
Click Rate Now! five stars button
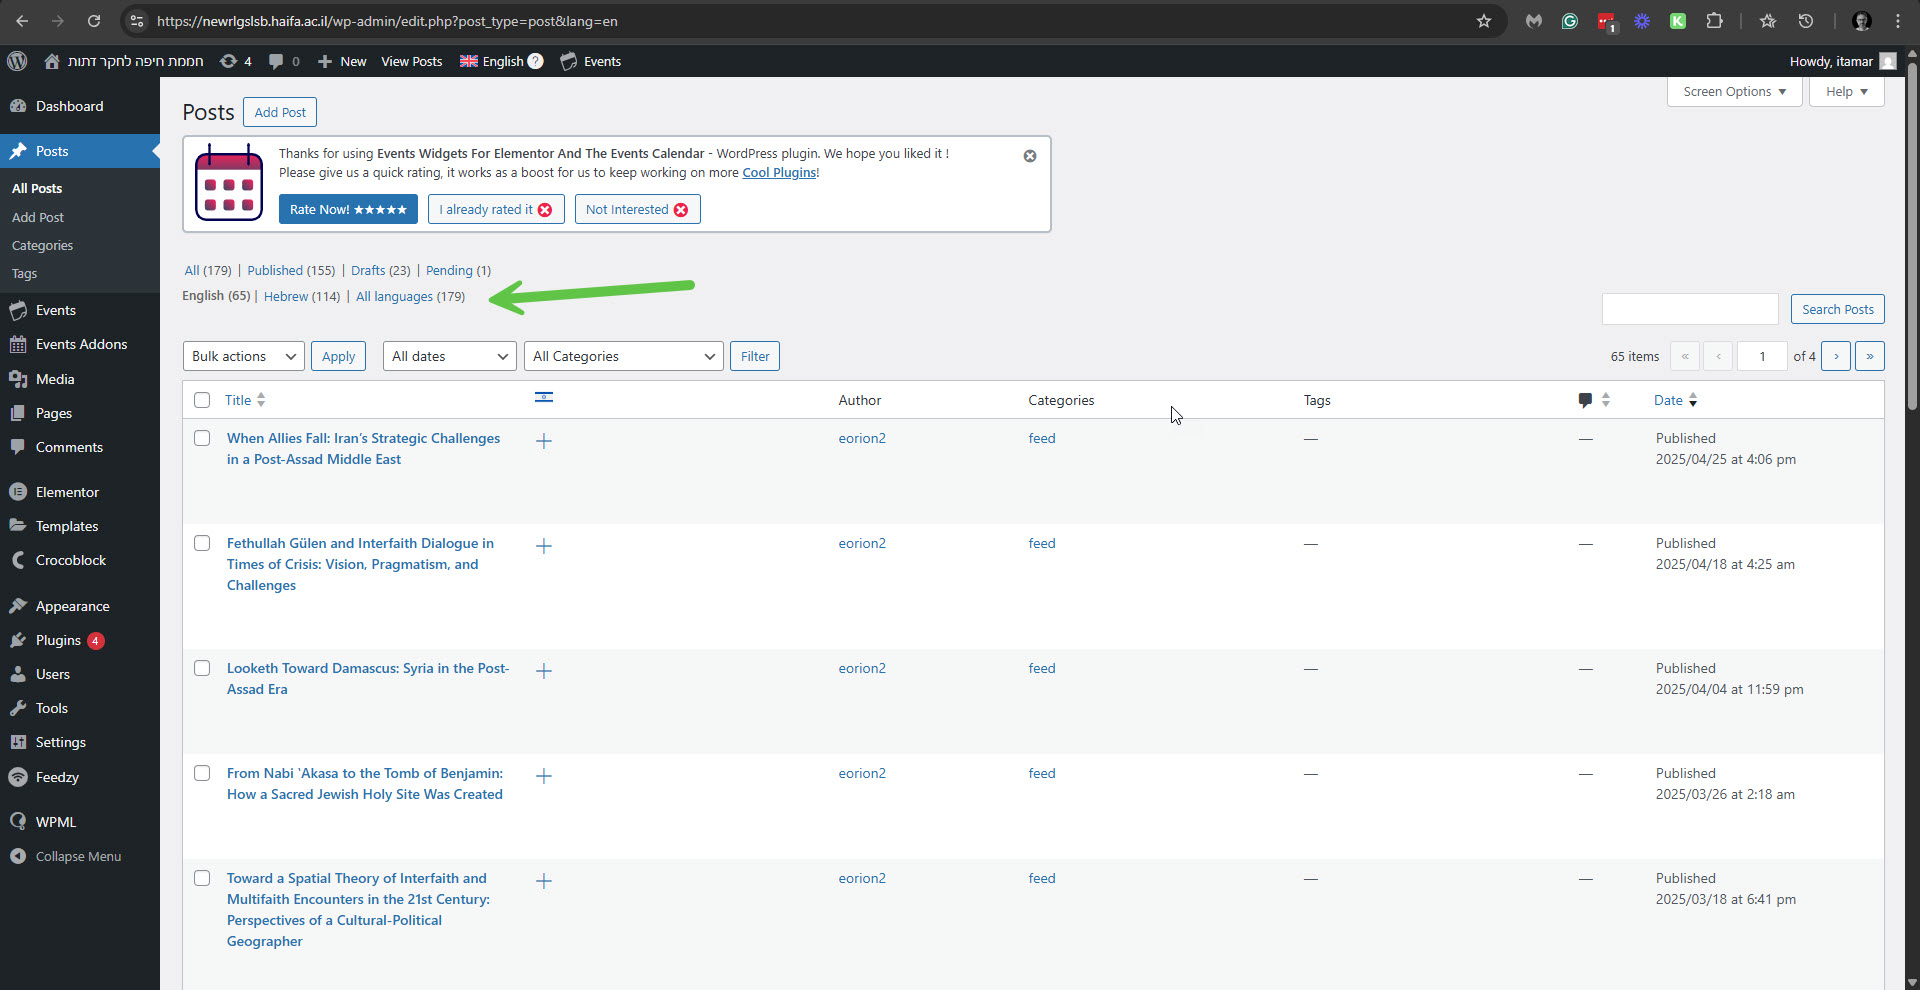point(348,209)
